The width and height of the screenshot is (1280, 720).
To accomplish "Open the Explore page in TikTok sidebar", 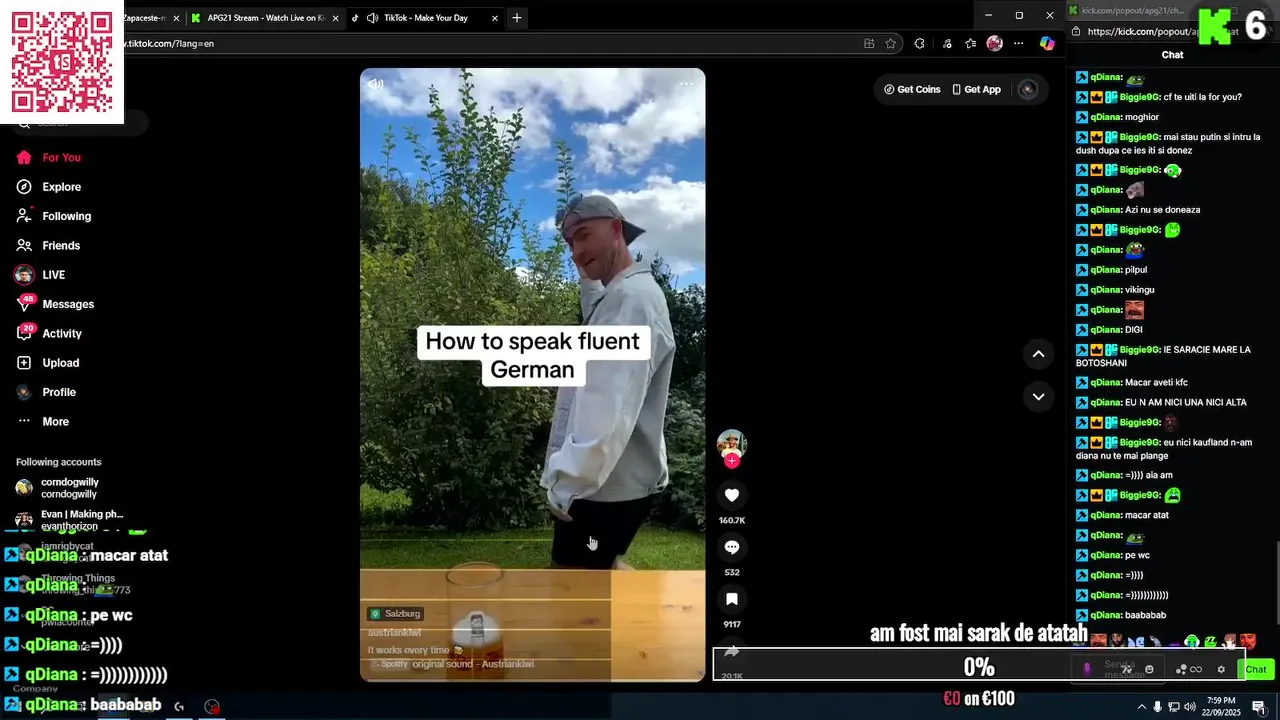I will click(x=48, y=187).
